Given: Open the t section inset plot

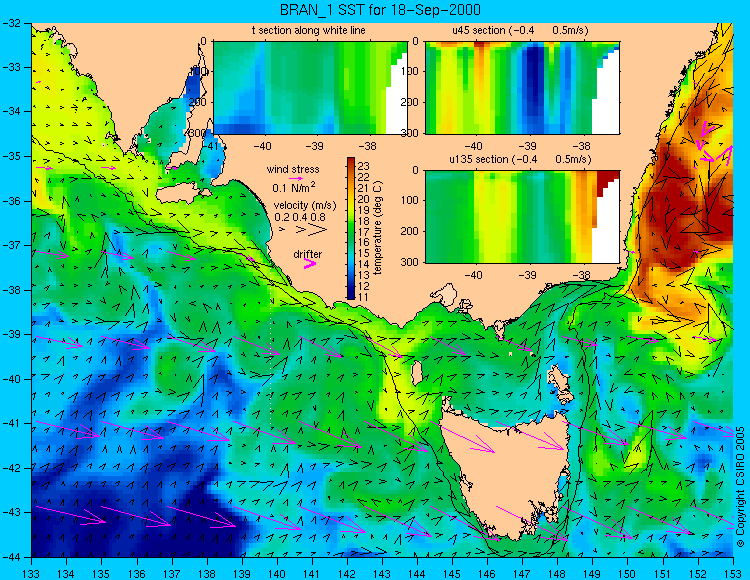Looking at the screenshot, I should click(x=310, y=88).
